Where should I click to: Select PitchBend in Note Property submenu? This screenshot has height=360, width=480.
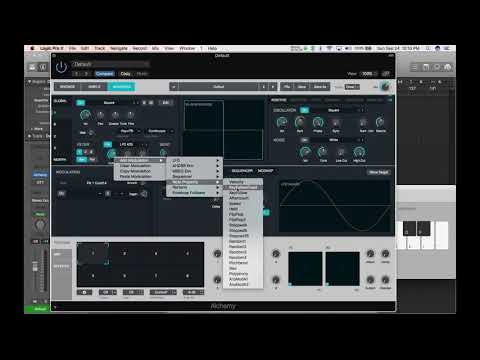pyautogui.click(x=243, y=263)
